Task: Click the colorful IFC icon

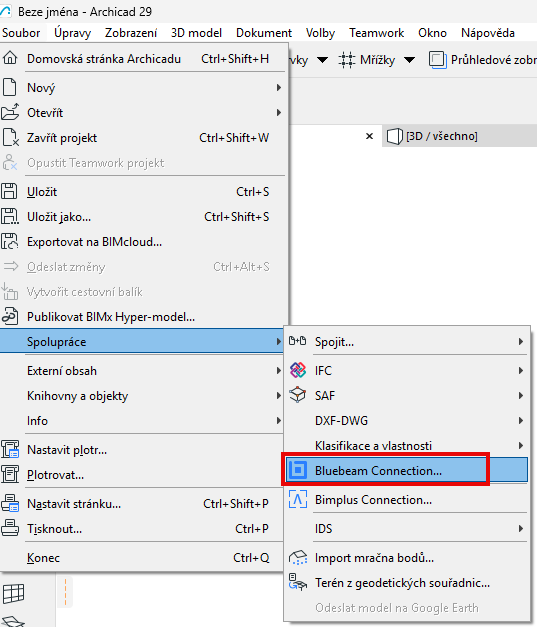Action: 297,370
